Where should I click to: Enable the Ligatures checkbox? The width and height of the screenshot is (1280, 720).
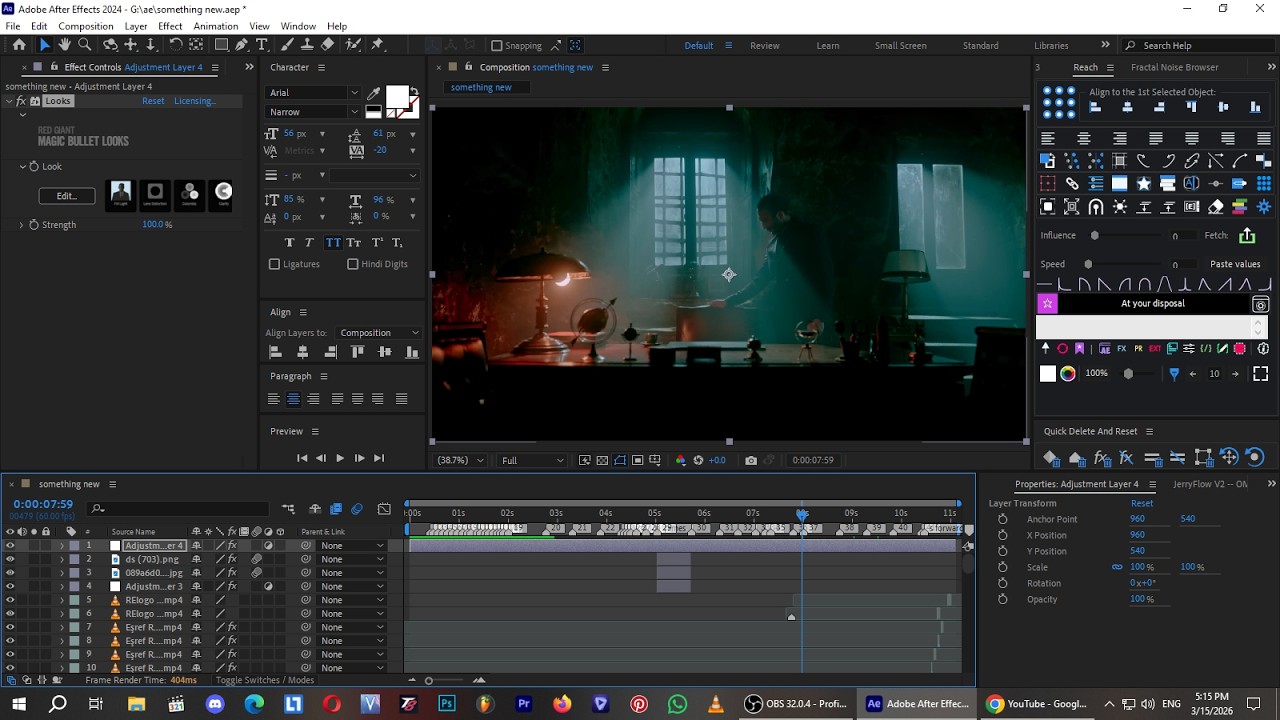pos(275,264)
